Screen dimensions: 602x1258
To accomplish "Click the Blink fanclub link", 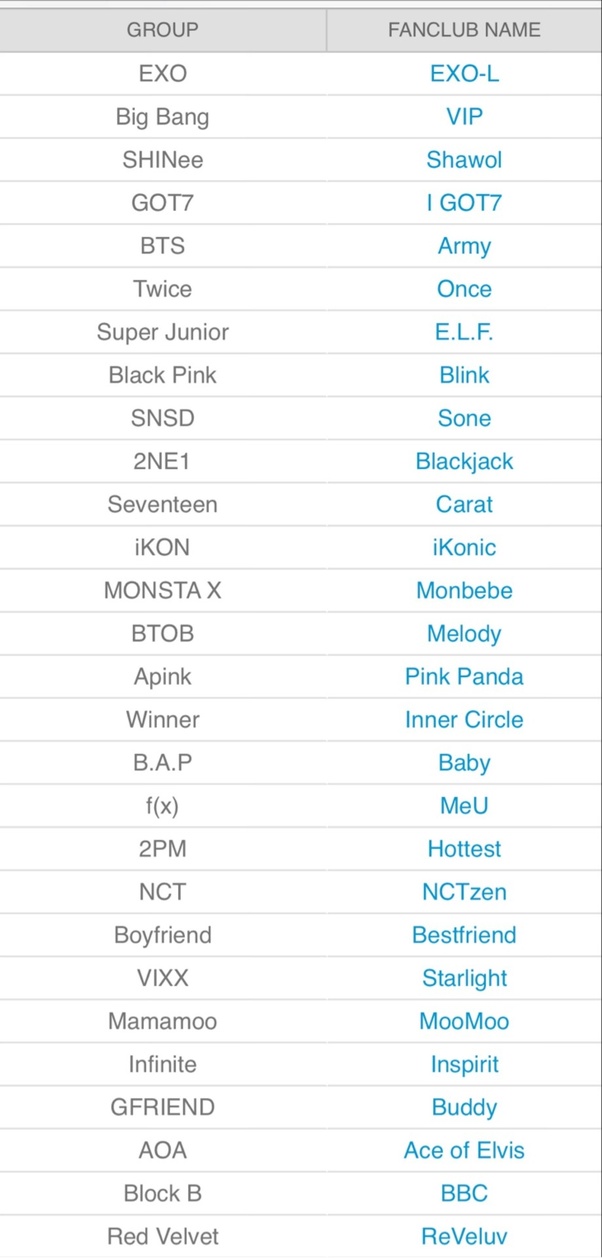I will coord(464,375).
